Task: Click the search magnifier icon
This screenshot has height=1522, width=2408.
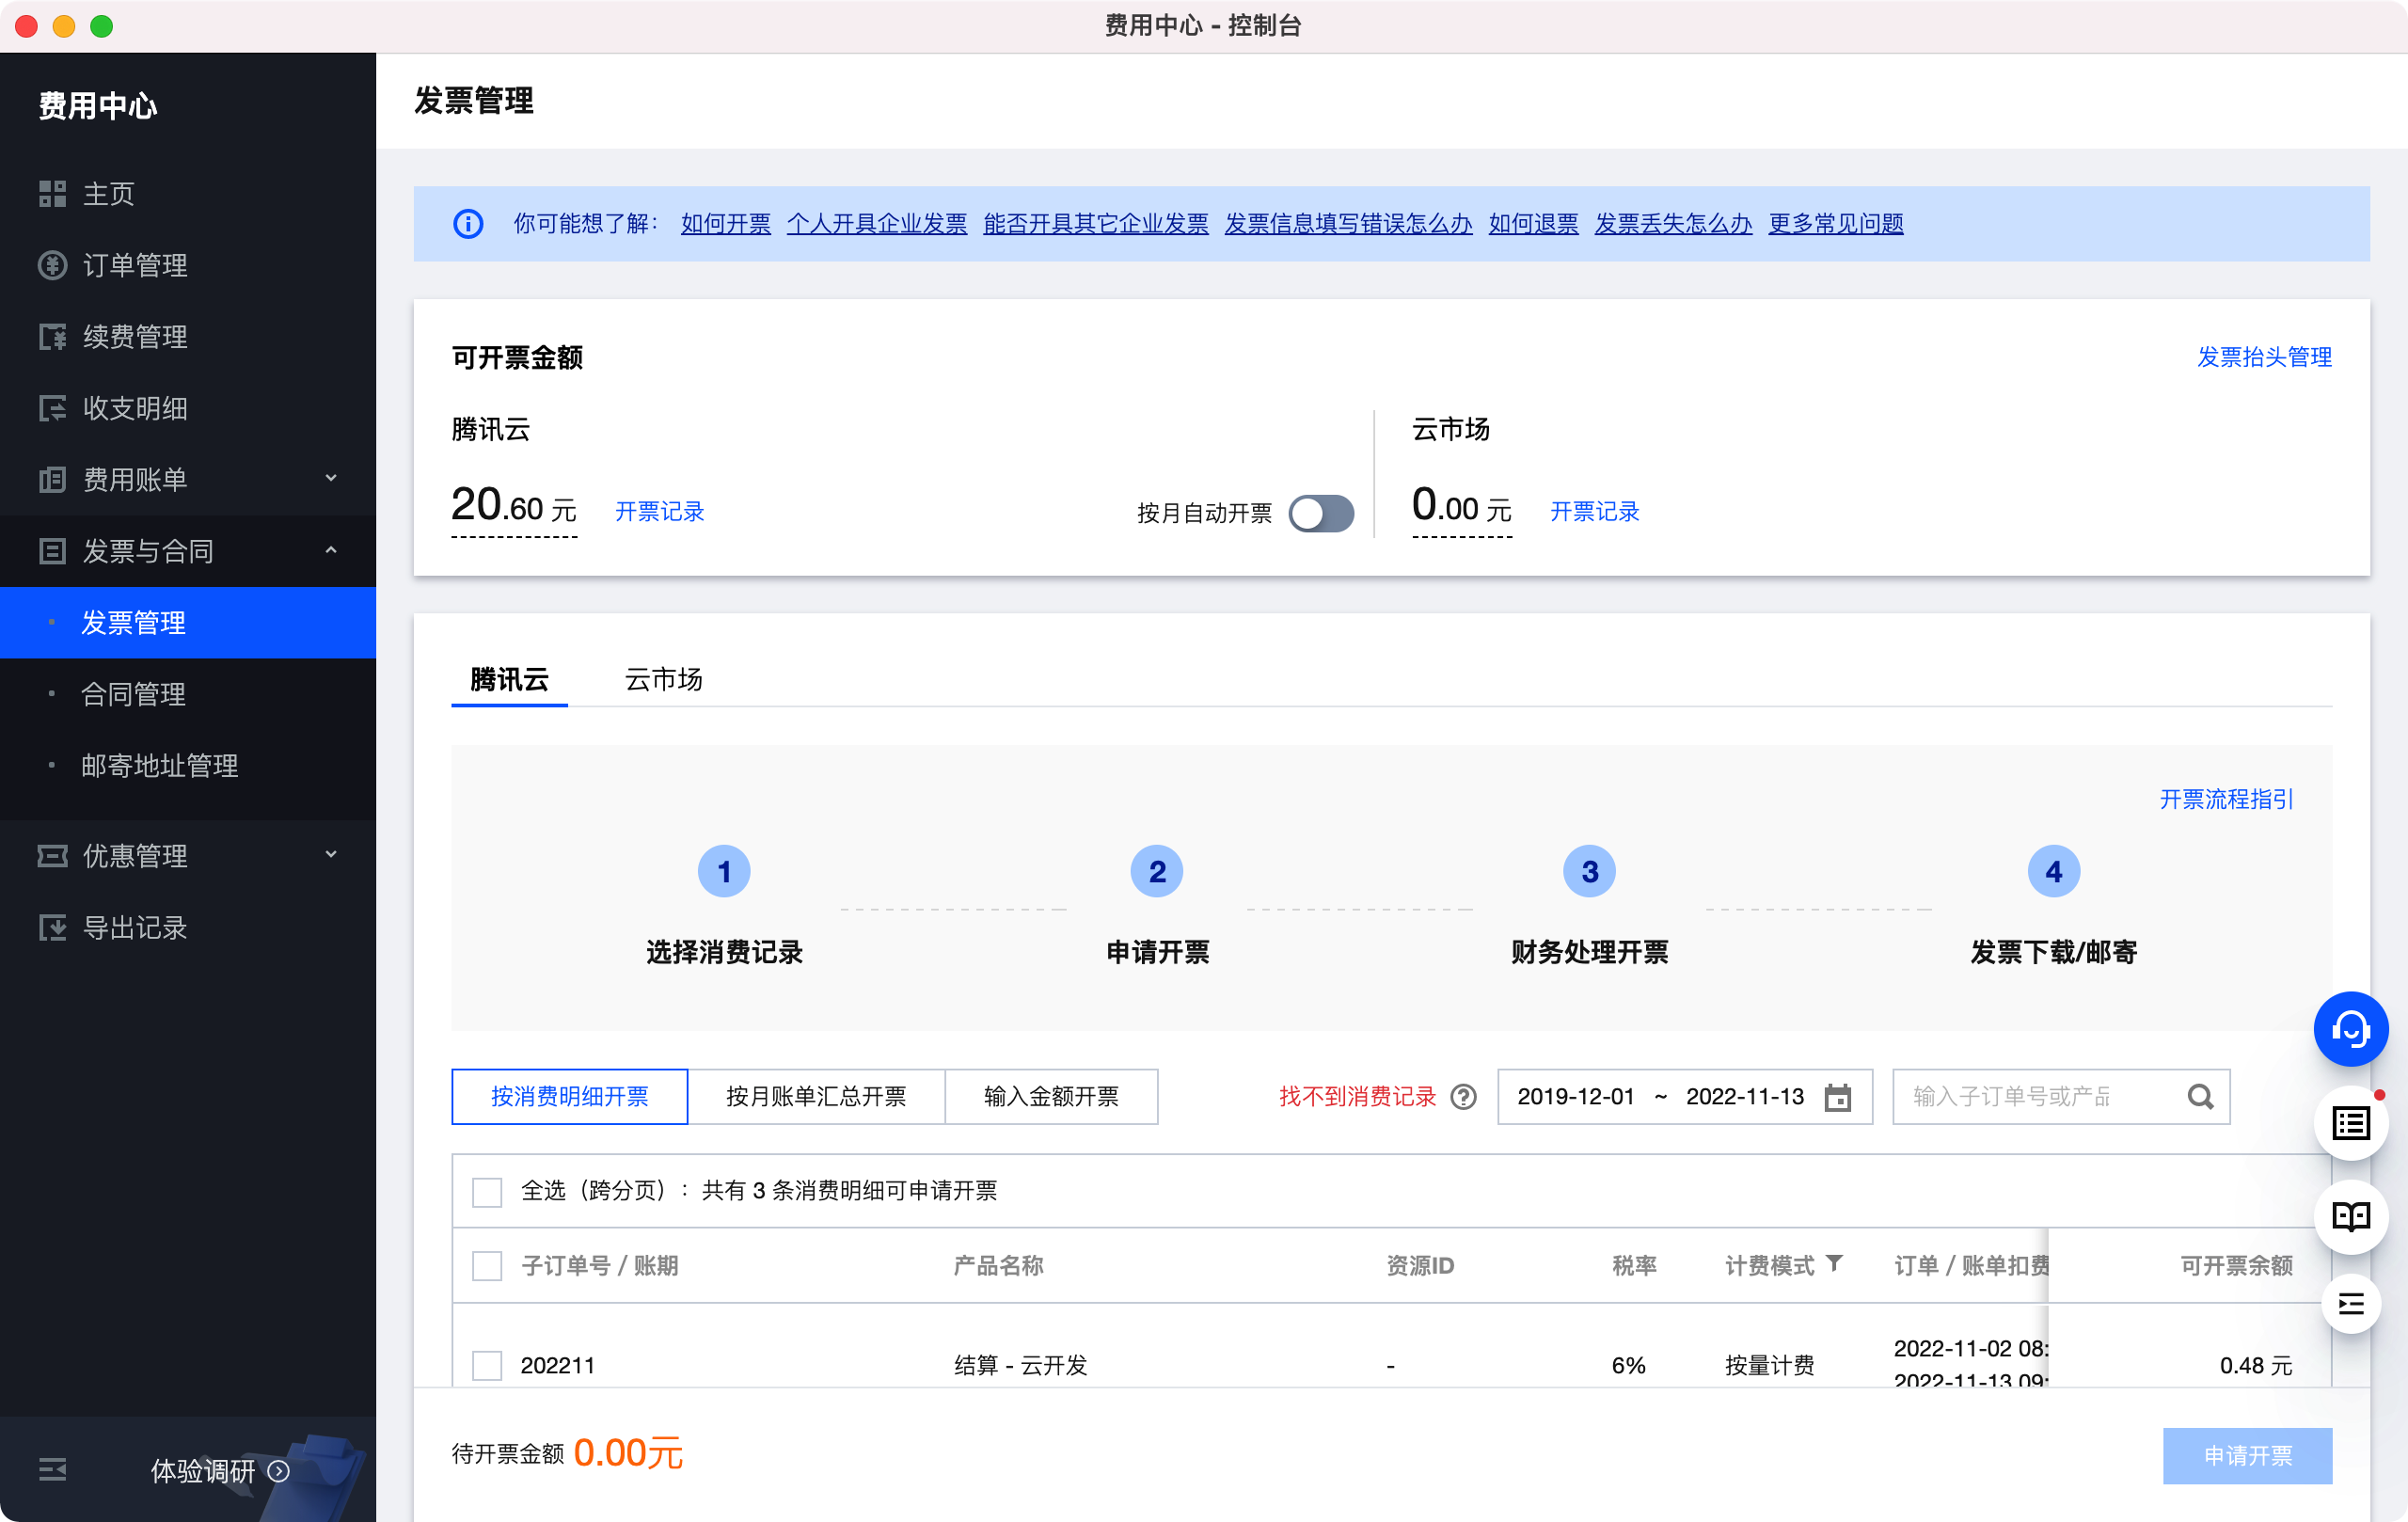Action: [x=2200, y=1097]
